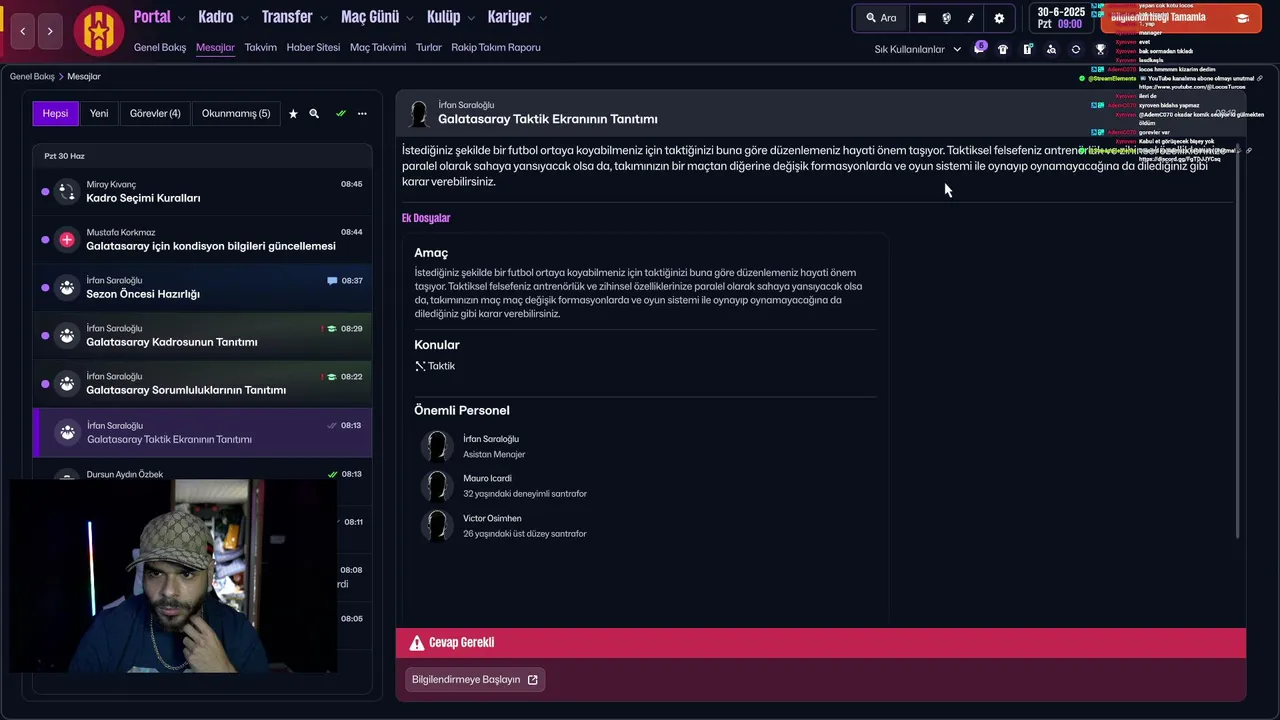The image size is (1280, 720).
Task: Open the Genel Bakış sub-tab
Action: tap(160, 47)
